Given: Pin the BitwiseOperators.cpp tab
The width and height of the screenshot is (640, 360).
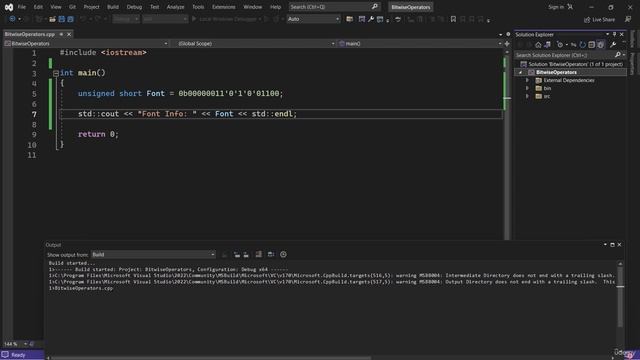Looking at the screenshot, I should tap(61, 34).
